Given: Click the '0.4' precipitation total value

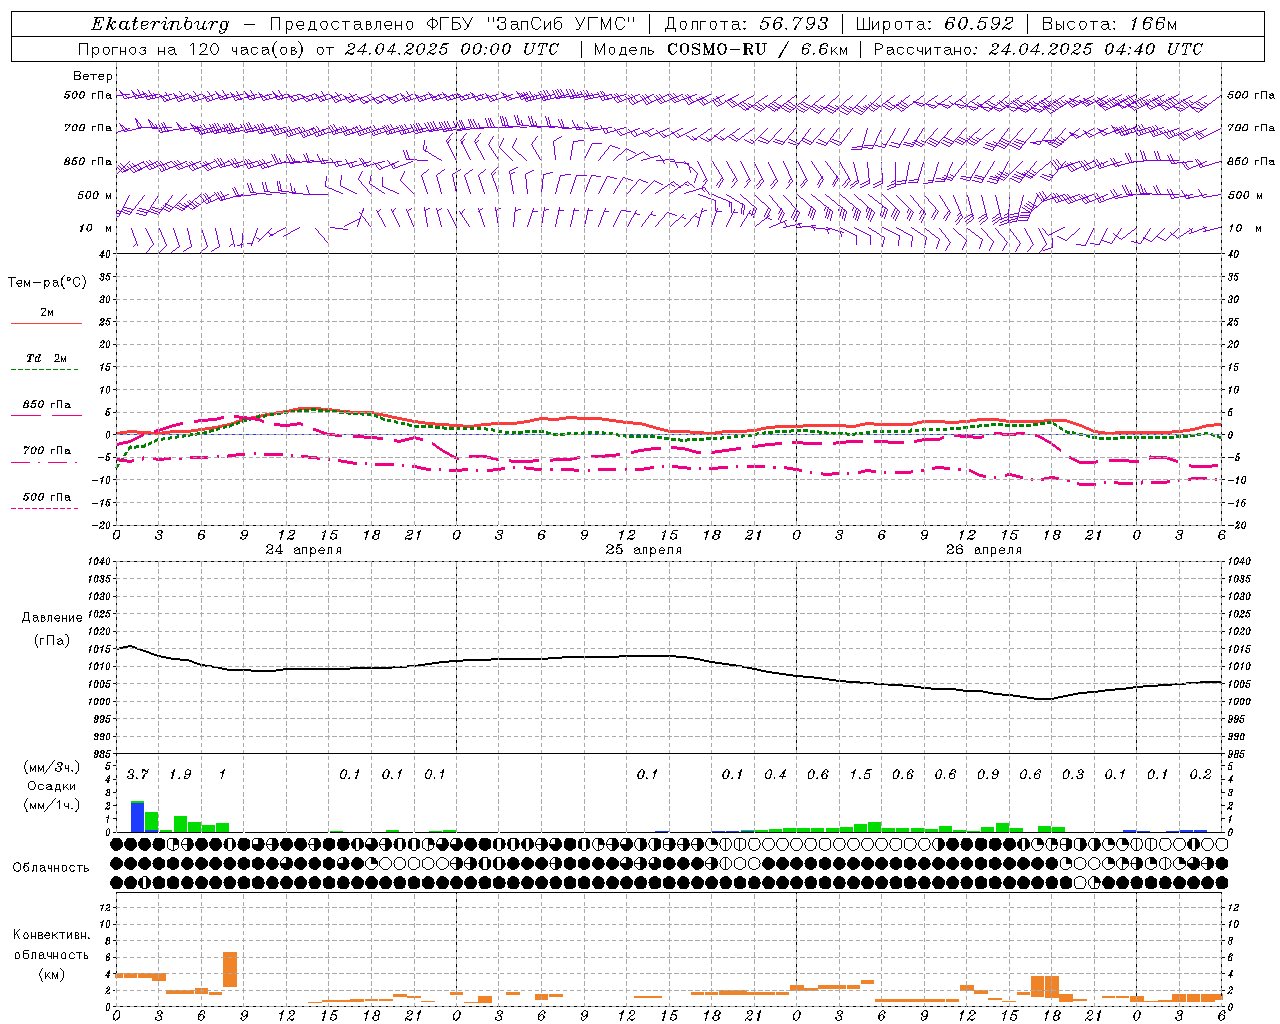Looking at the screenshot, I should [x=775, y=774].
